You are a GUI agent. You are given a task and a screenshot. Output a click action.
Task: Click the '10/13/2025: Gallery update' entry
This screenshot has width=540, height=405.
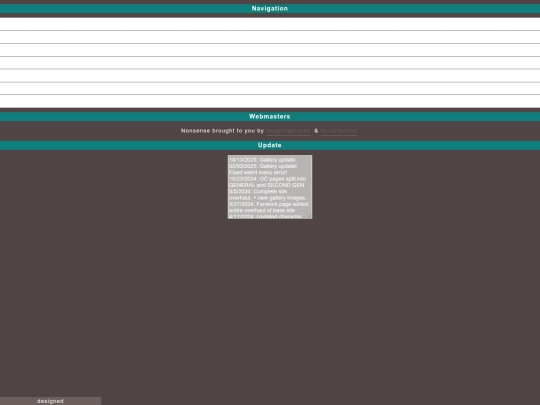[x=262, y=160]
